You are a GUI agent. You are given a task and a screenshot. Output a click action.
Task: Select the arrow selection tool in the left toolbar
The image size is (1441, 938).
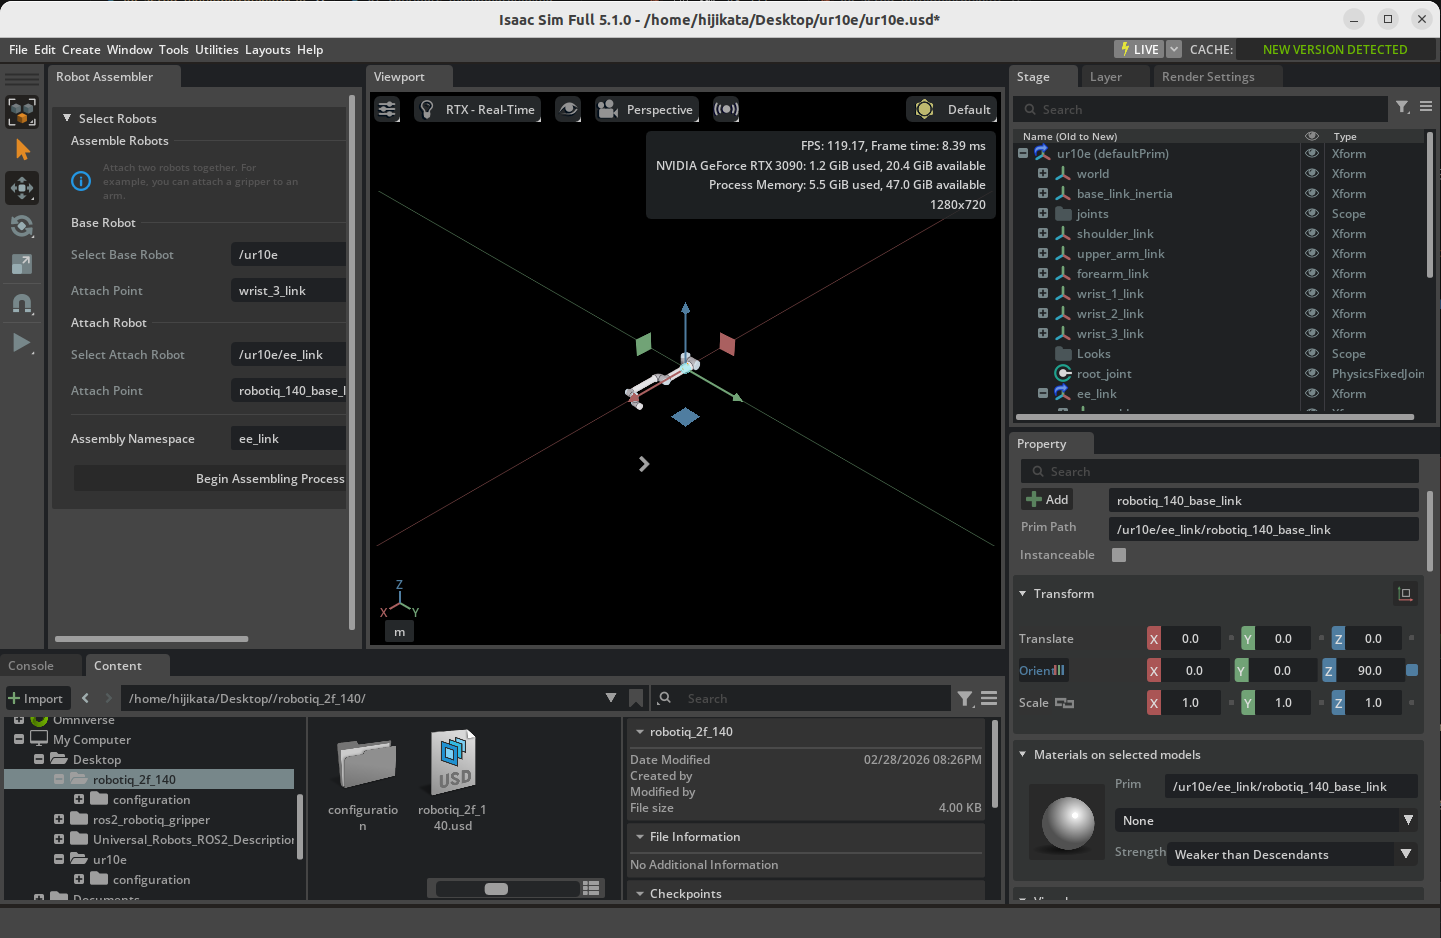coord(22,150)
